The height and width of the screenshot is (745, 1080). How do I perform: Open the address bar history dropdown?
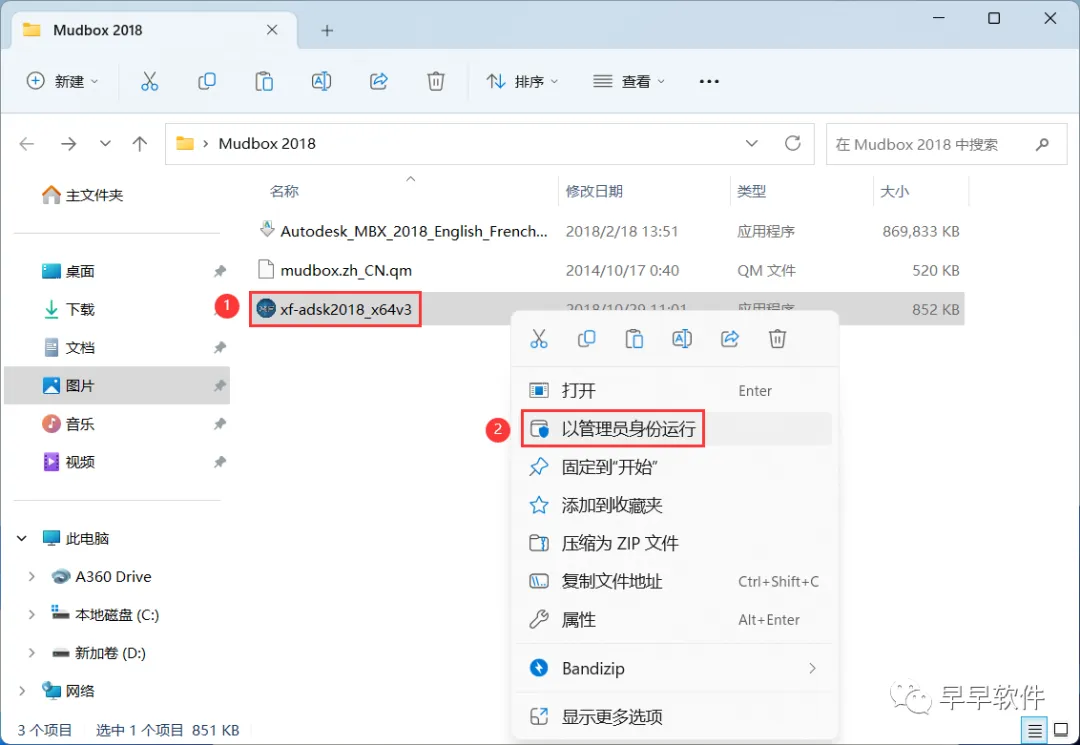[x=751, y=143]
